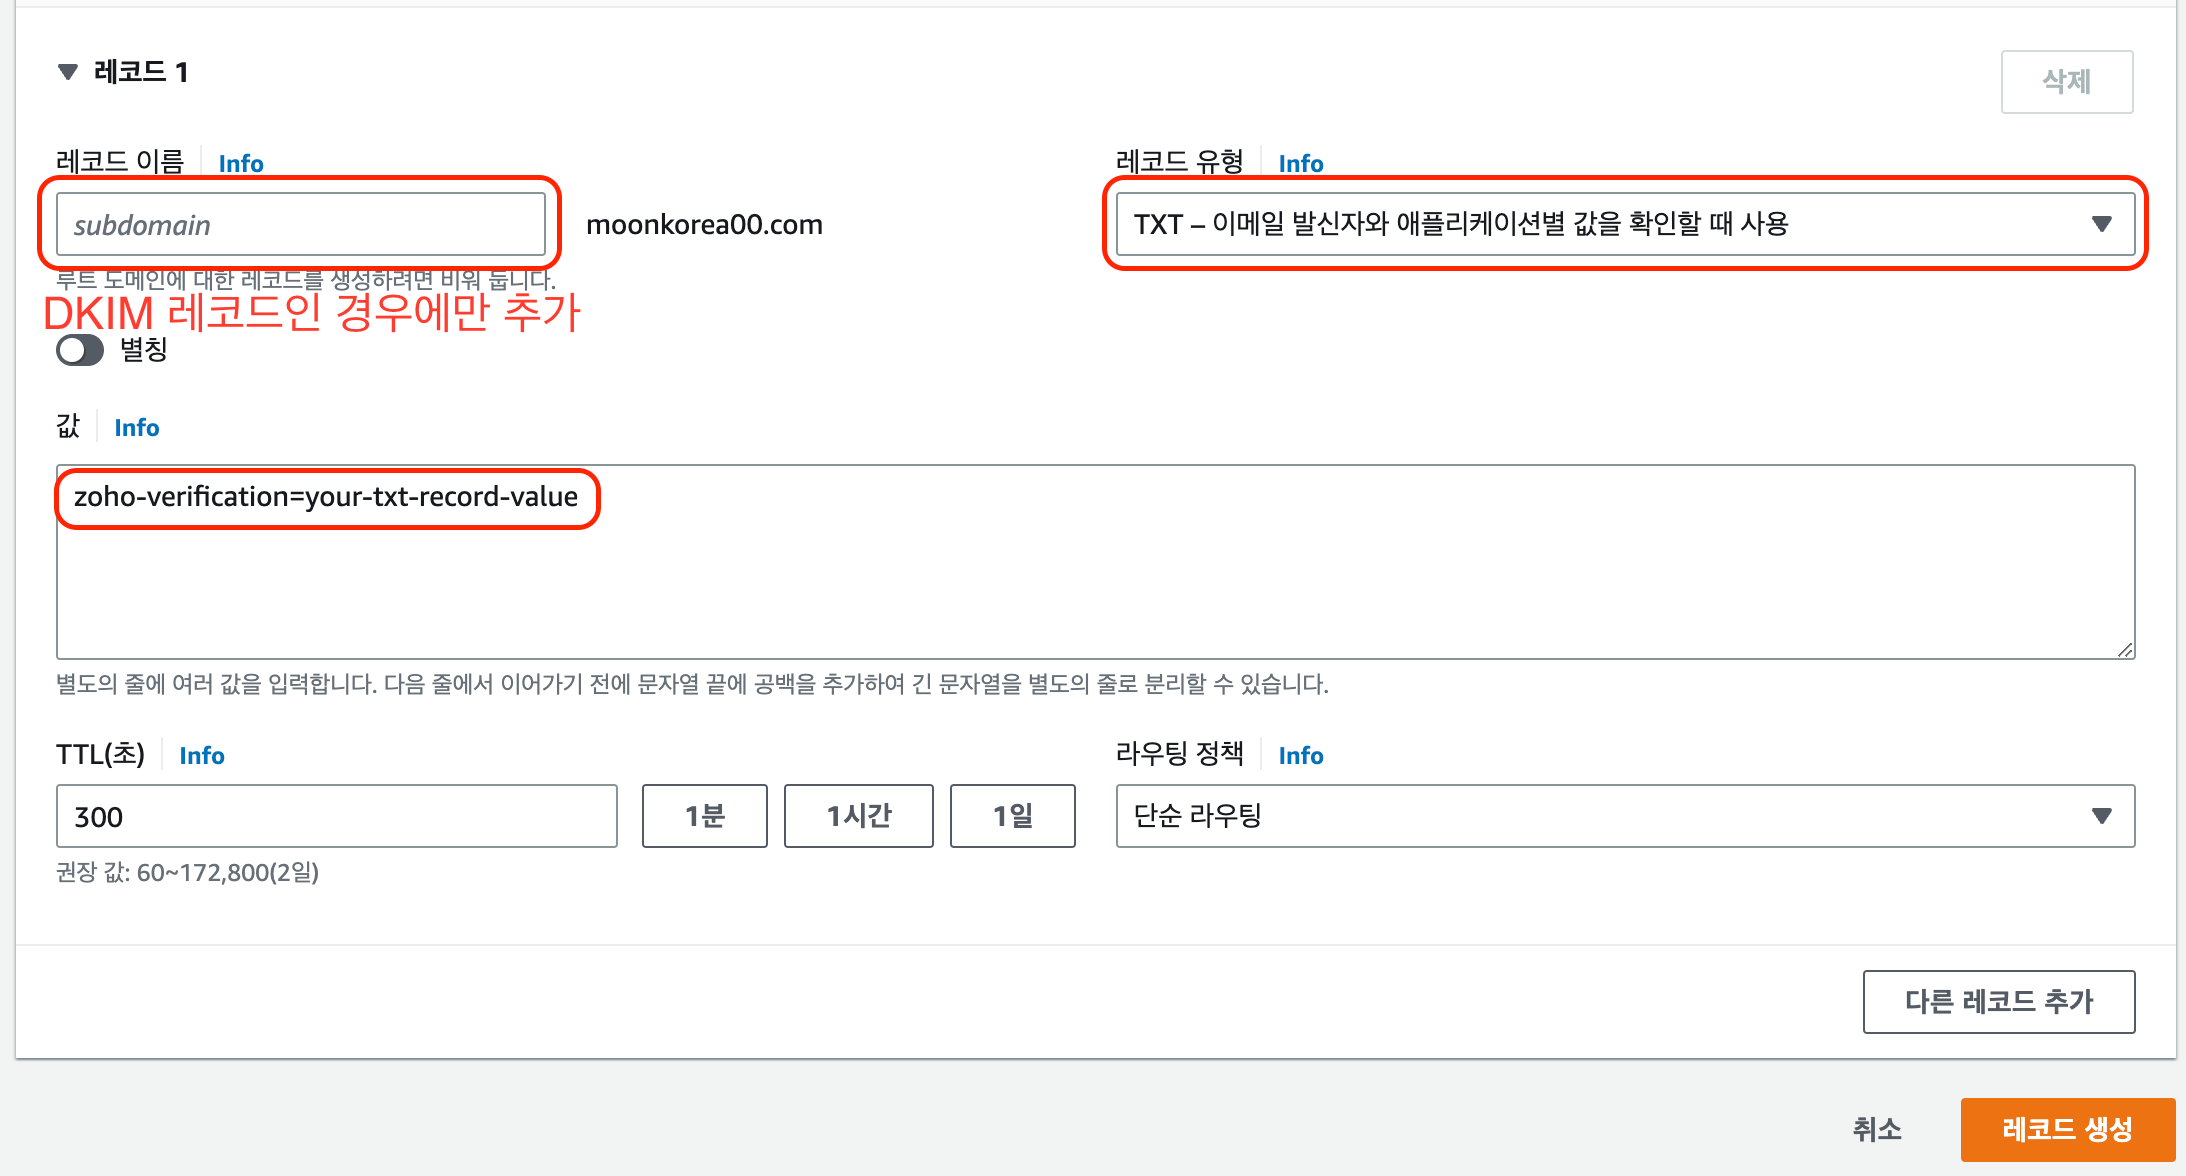2186x1176 pixels.
Task: Set TTL with the 1분 button
Action: [x=704, y=817]
